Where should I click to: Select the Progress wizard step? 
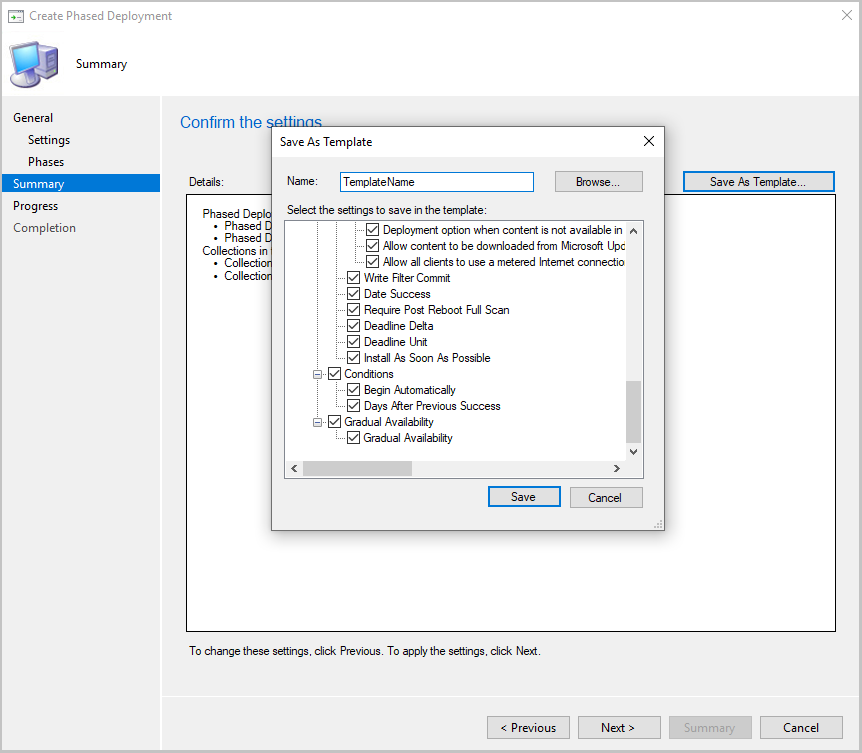point(36,206)
